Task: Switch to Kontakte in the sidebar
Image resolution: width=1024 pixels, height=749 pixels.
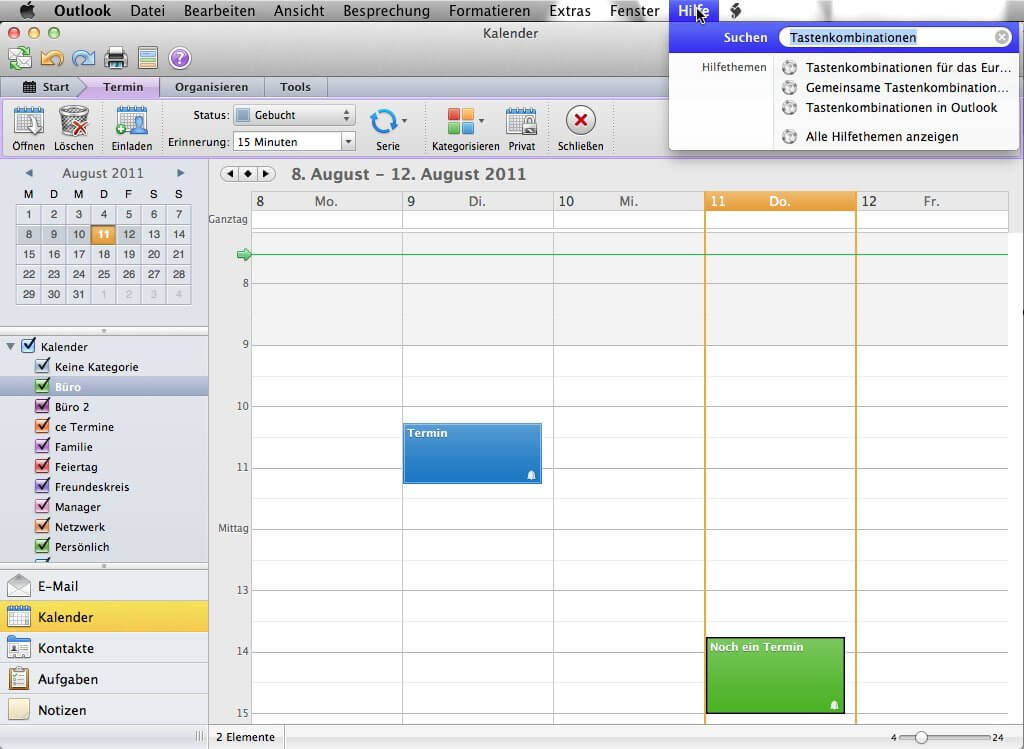Action: point(104,648)
